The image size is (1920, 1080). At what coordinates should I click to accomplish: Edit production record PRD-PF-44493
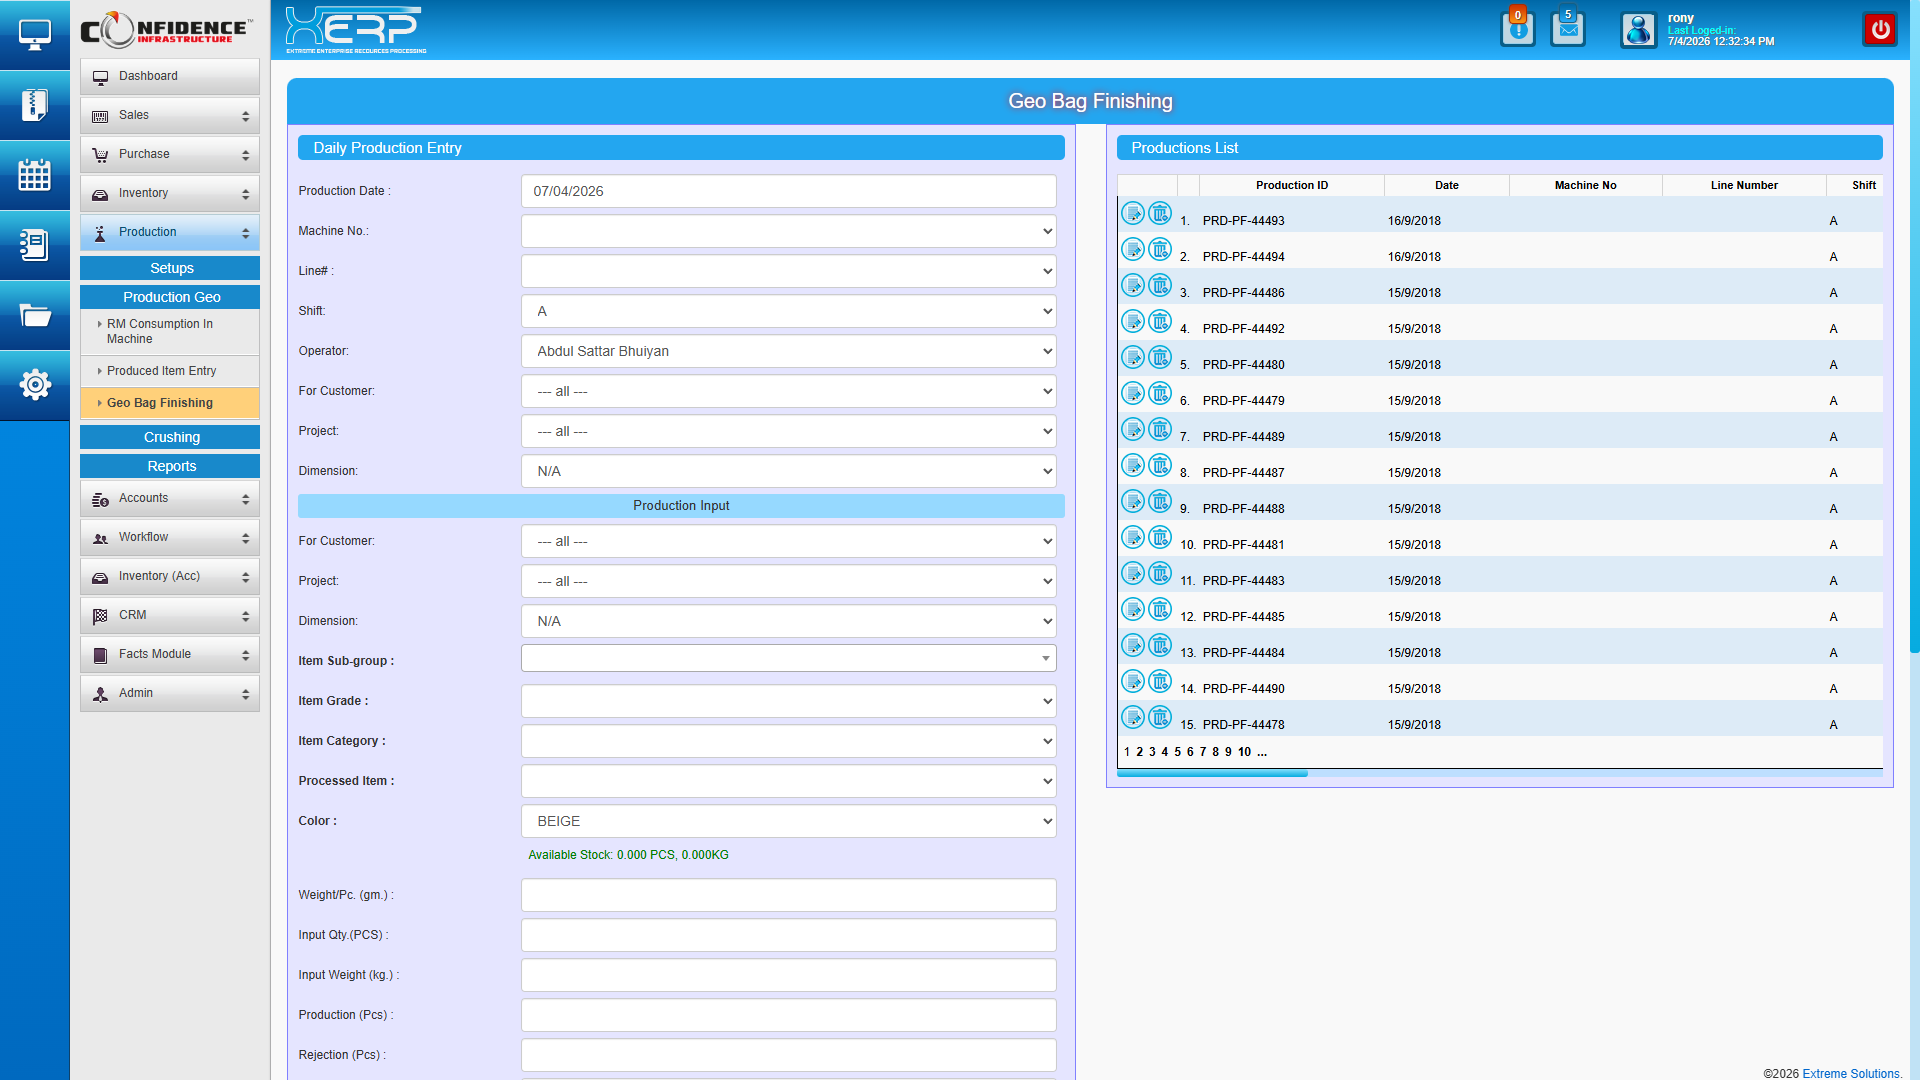[x=1133, y=213]
